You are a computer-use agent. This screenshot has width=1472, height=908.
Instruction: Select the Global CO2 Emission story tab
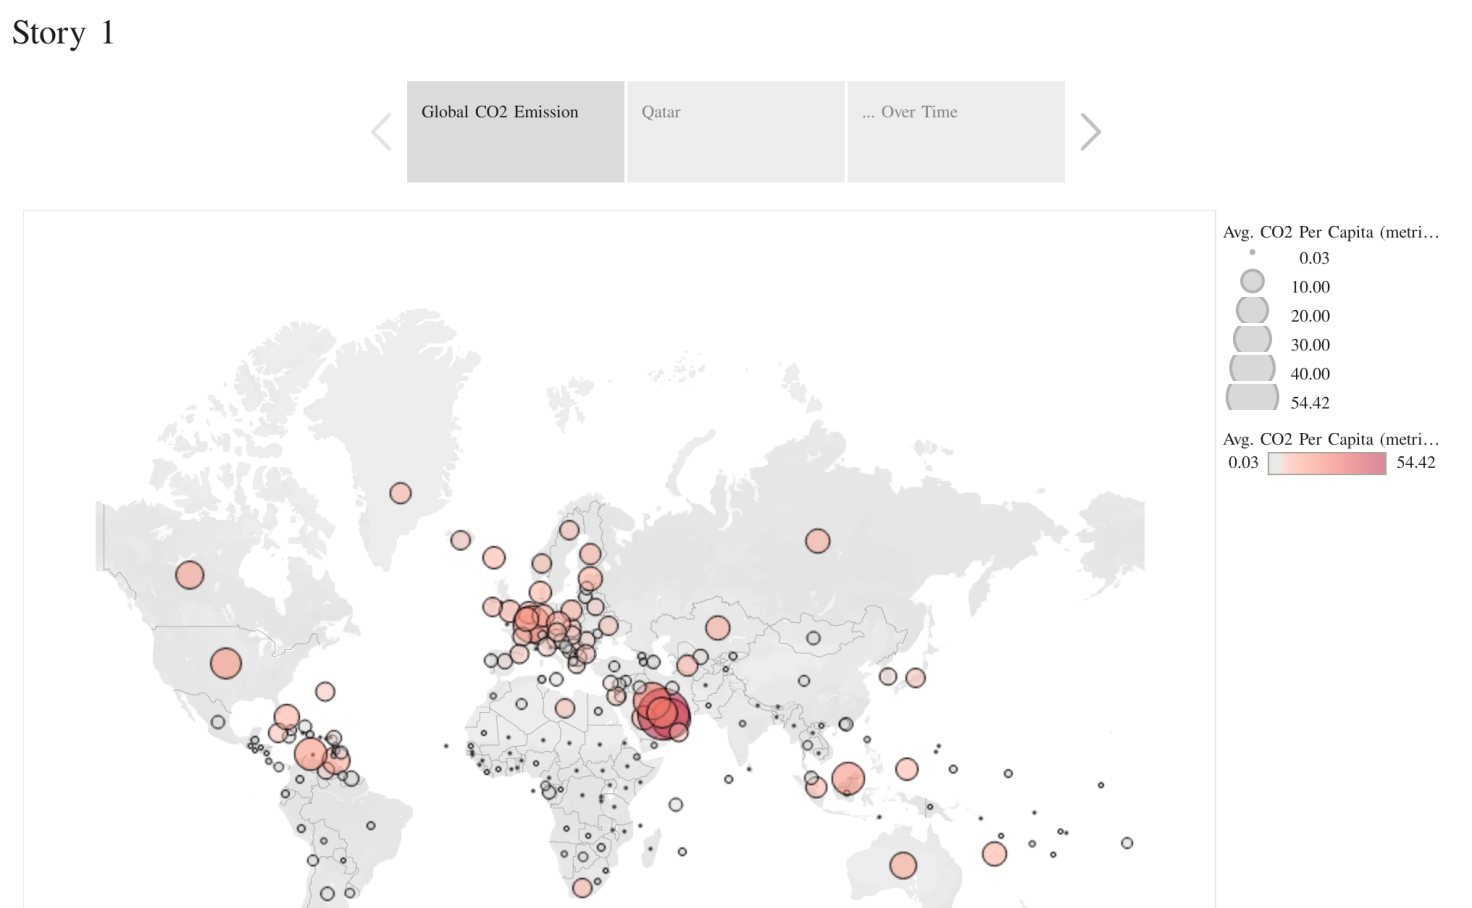pos(515,132)
